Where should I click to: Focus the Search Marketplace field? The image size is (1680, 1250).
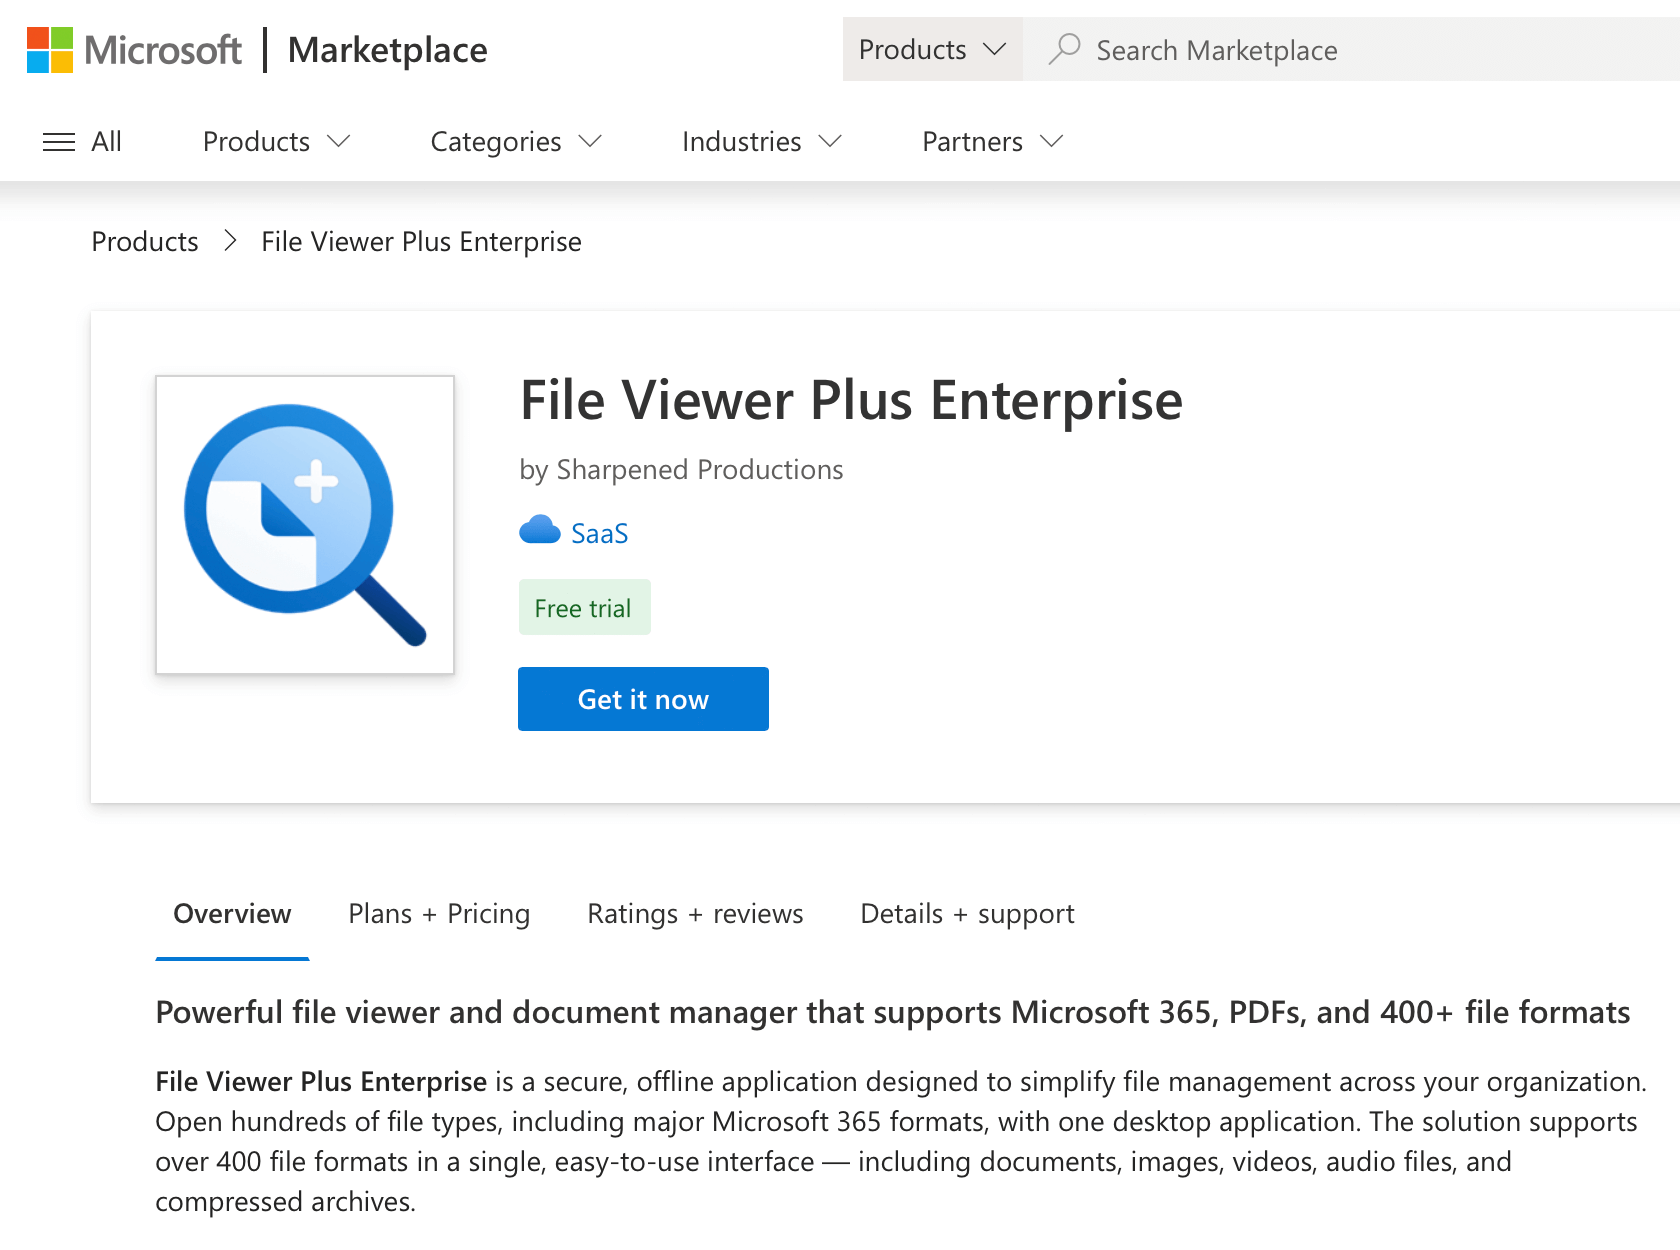1351,49
